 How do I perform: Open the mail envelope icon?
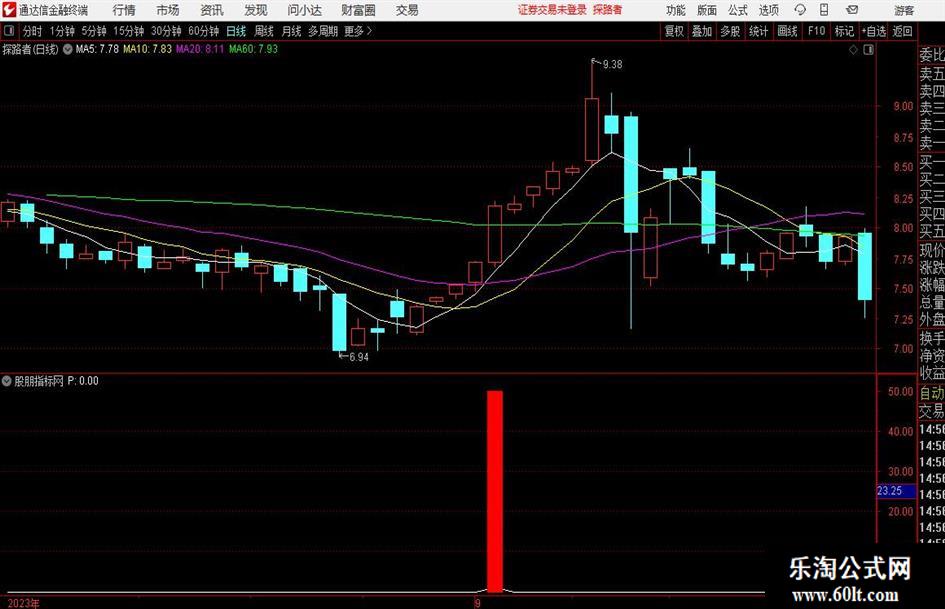tap(852, 10)
